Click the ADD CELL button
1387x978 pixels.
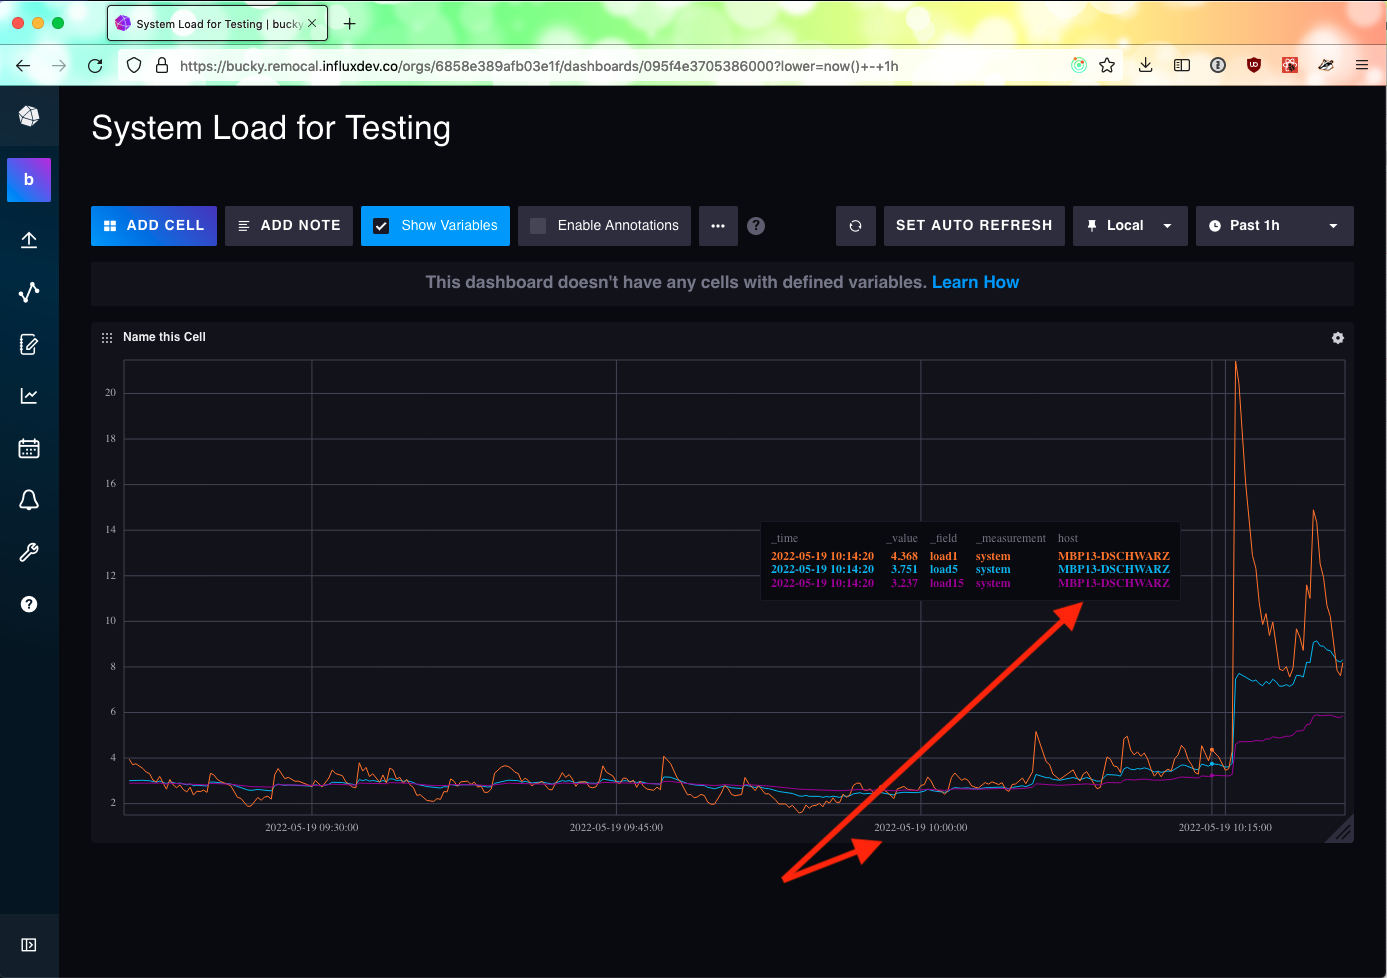(154, 226)
